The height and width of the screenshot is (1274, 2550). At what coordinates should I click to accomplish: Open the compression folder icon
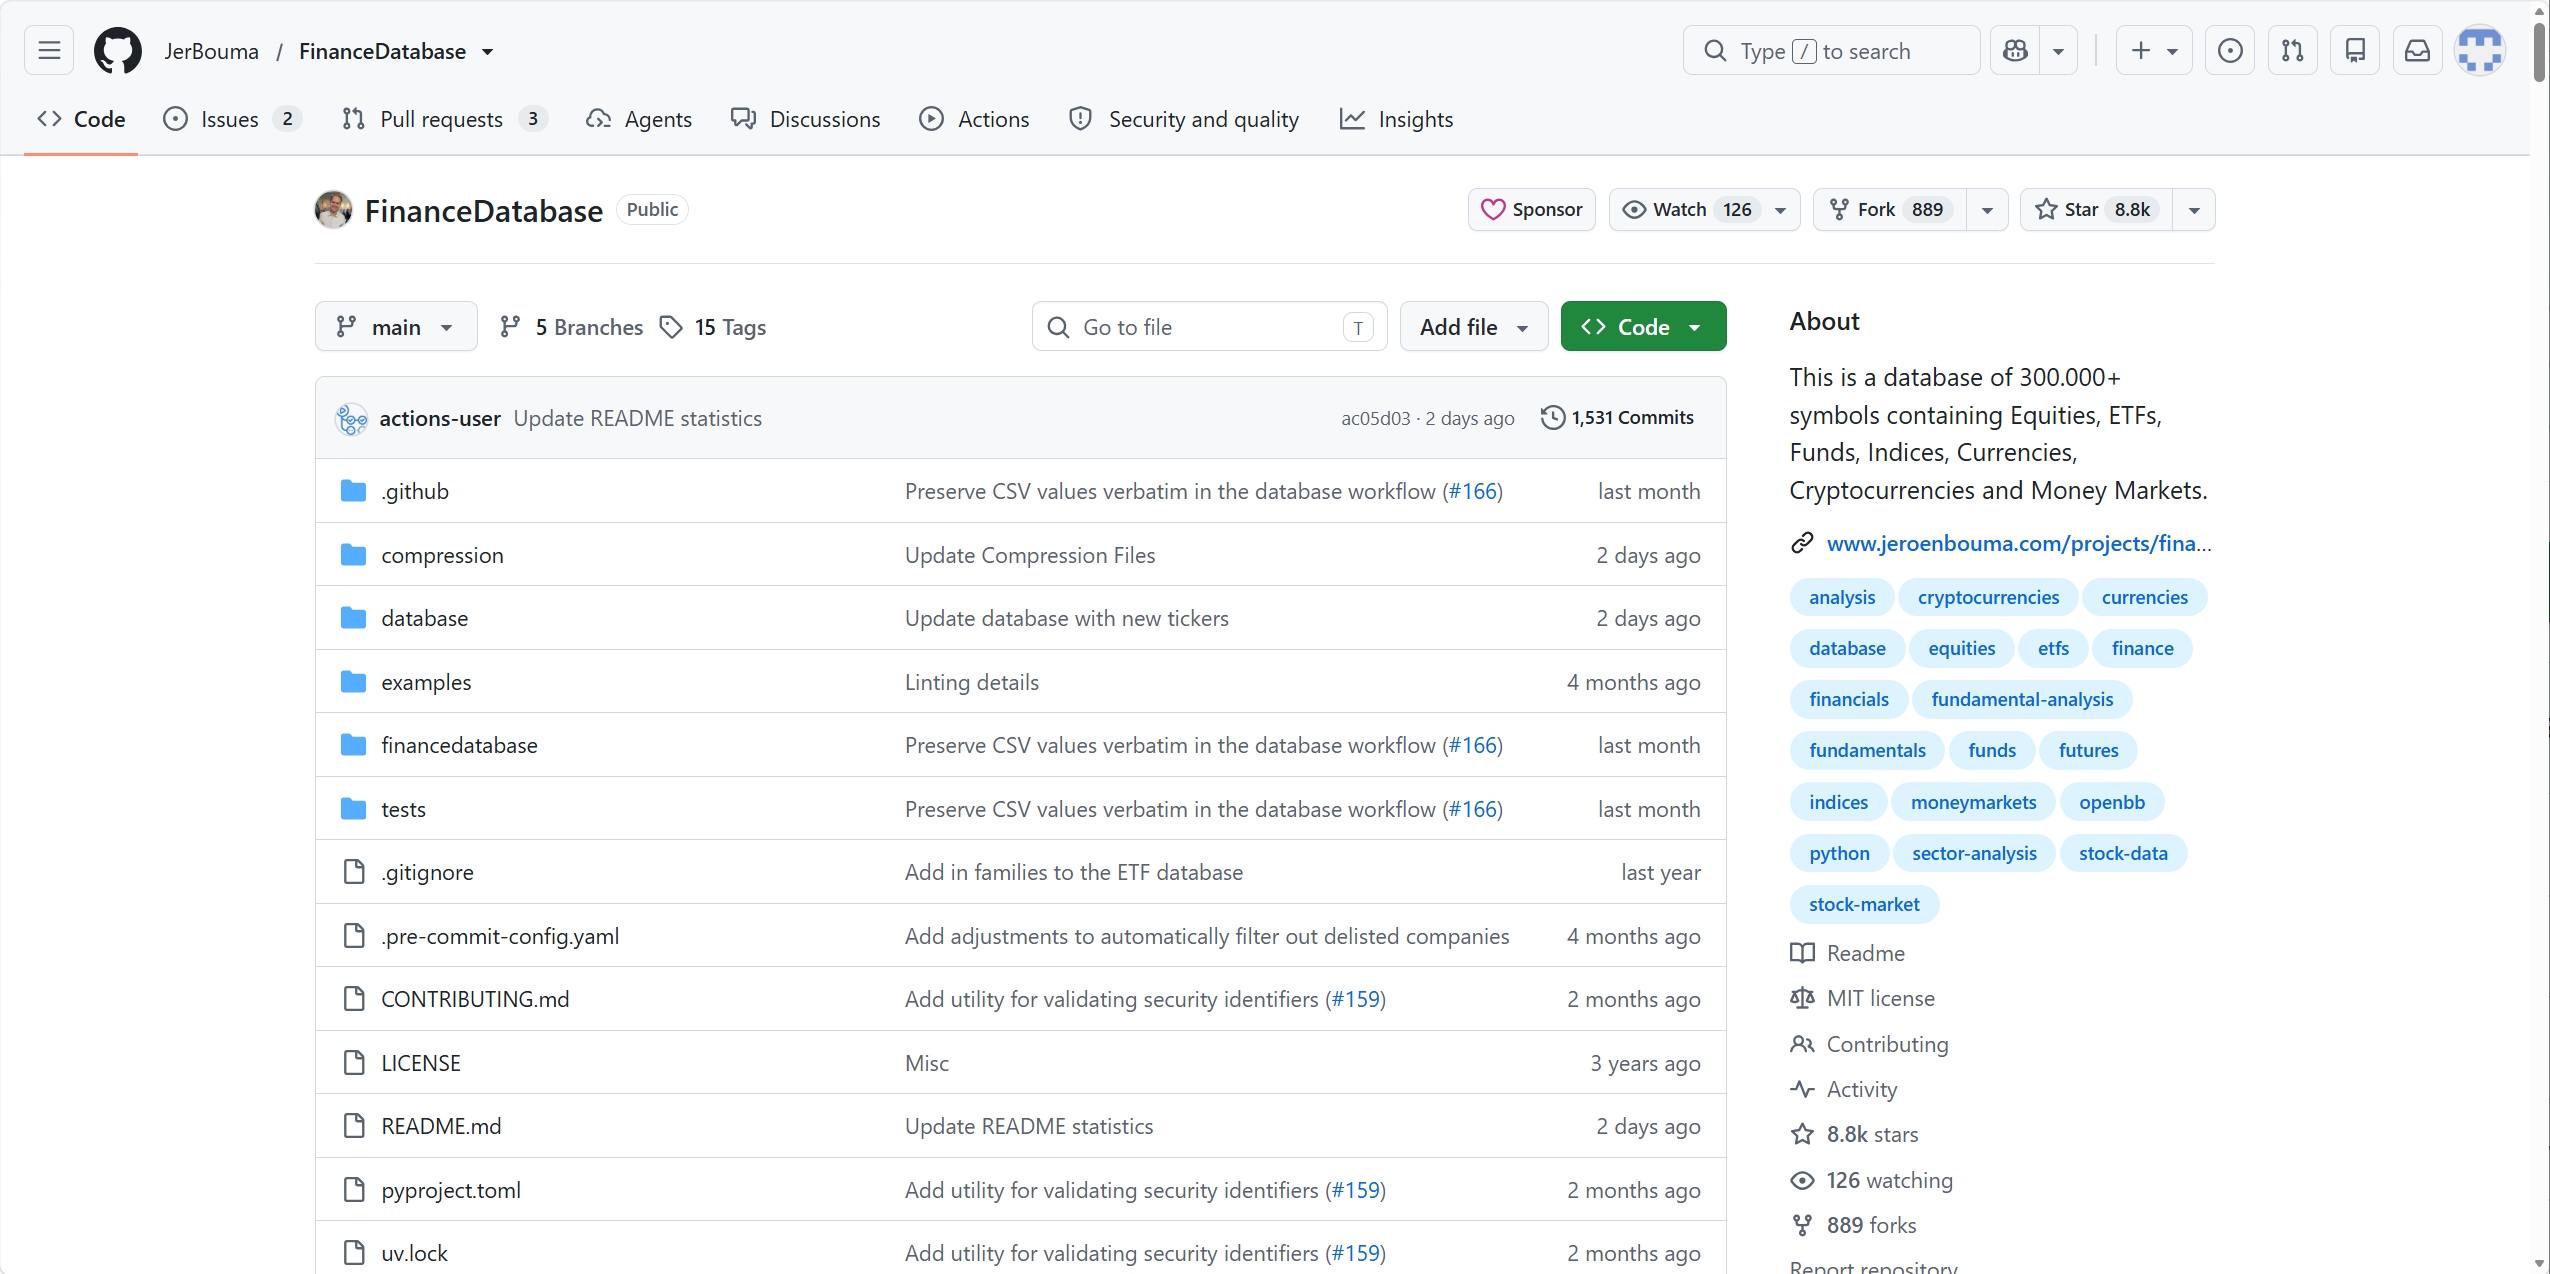pyautogui.click(x=353, y=555)
